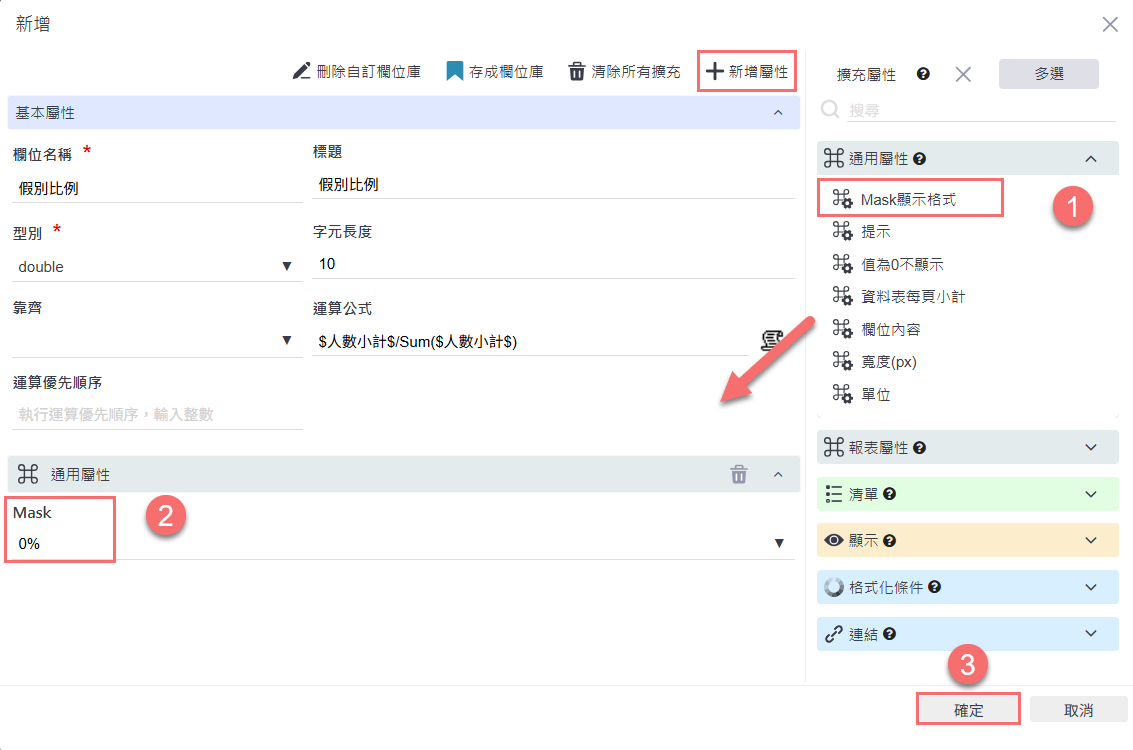Open the formula editor icon beside 運算公式

[770, 341]
